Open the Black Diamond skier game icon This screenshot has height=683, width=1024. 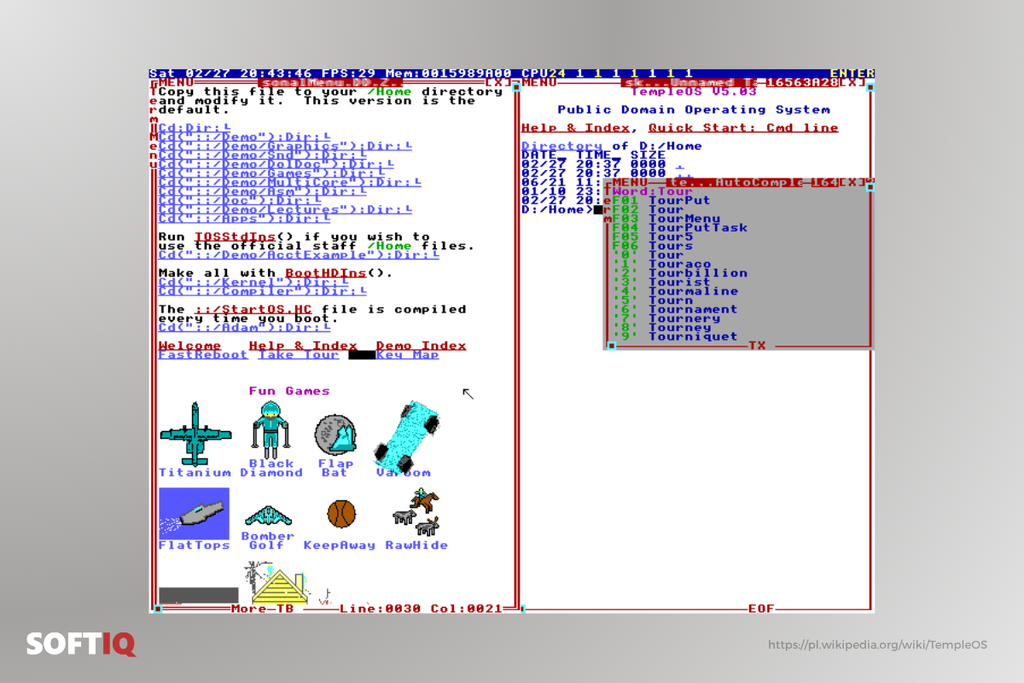270,430
